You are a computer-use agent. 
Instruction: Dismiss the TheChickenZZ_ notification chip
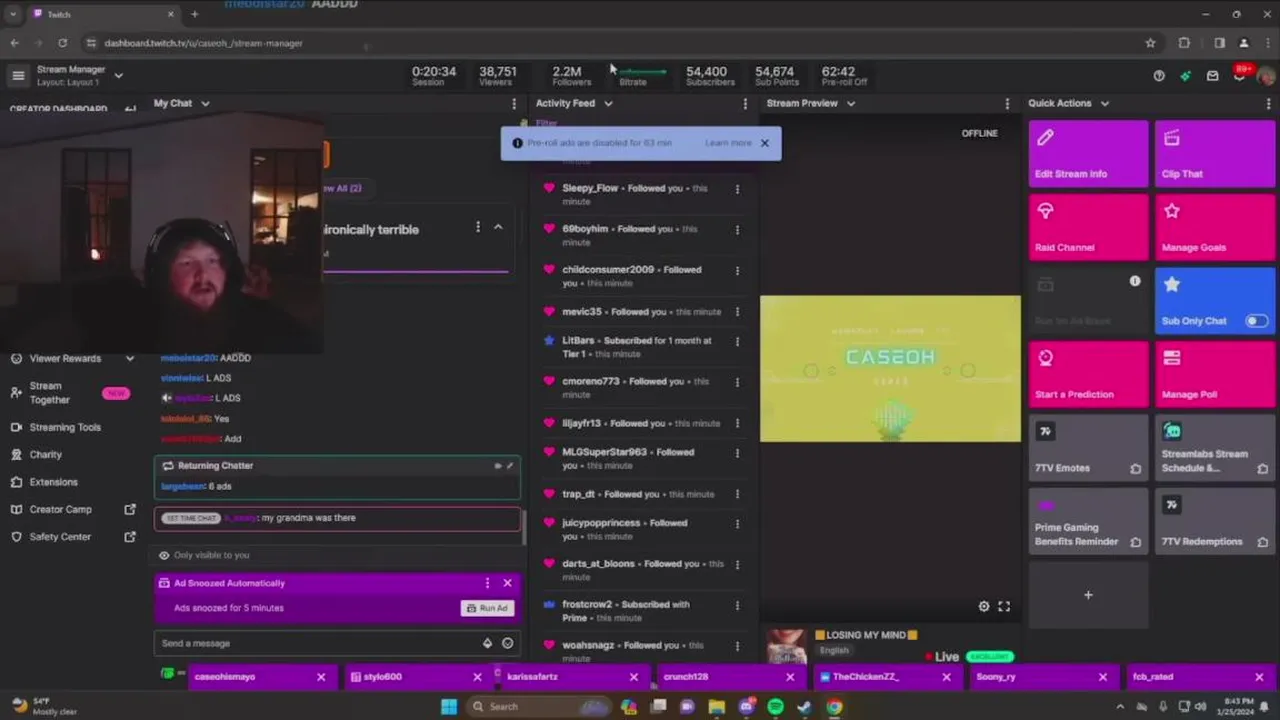point(946,677)
